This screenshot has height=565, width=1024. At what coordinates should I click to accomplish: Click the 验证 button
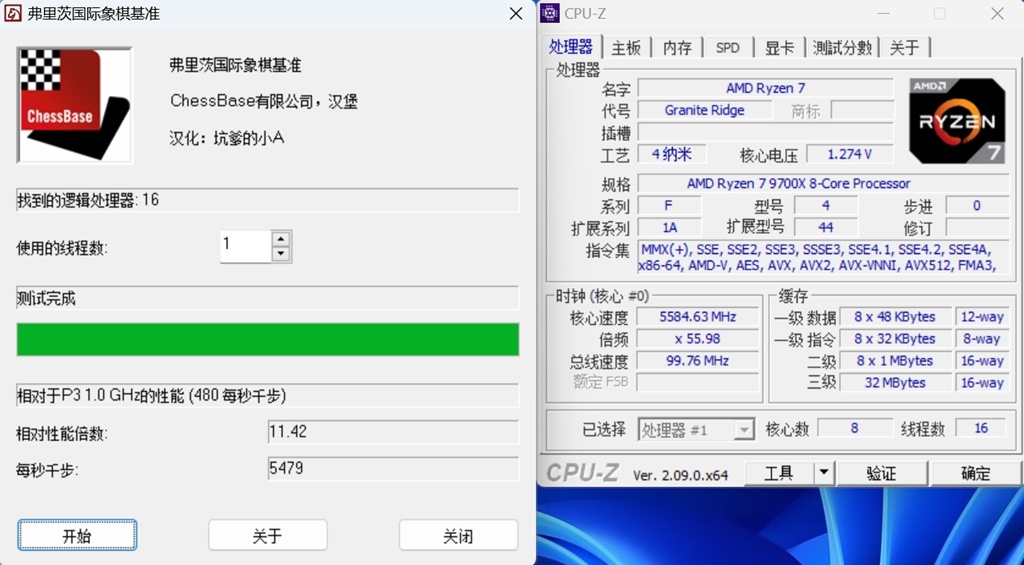(x=882, y=473)
